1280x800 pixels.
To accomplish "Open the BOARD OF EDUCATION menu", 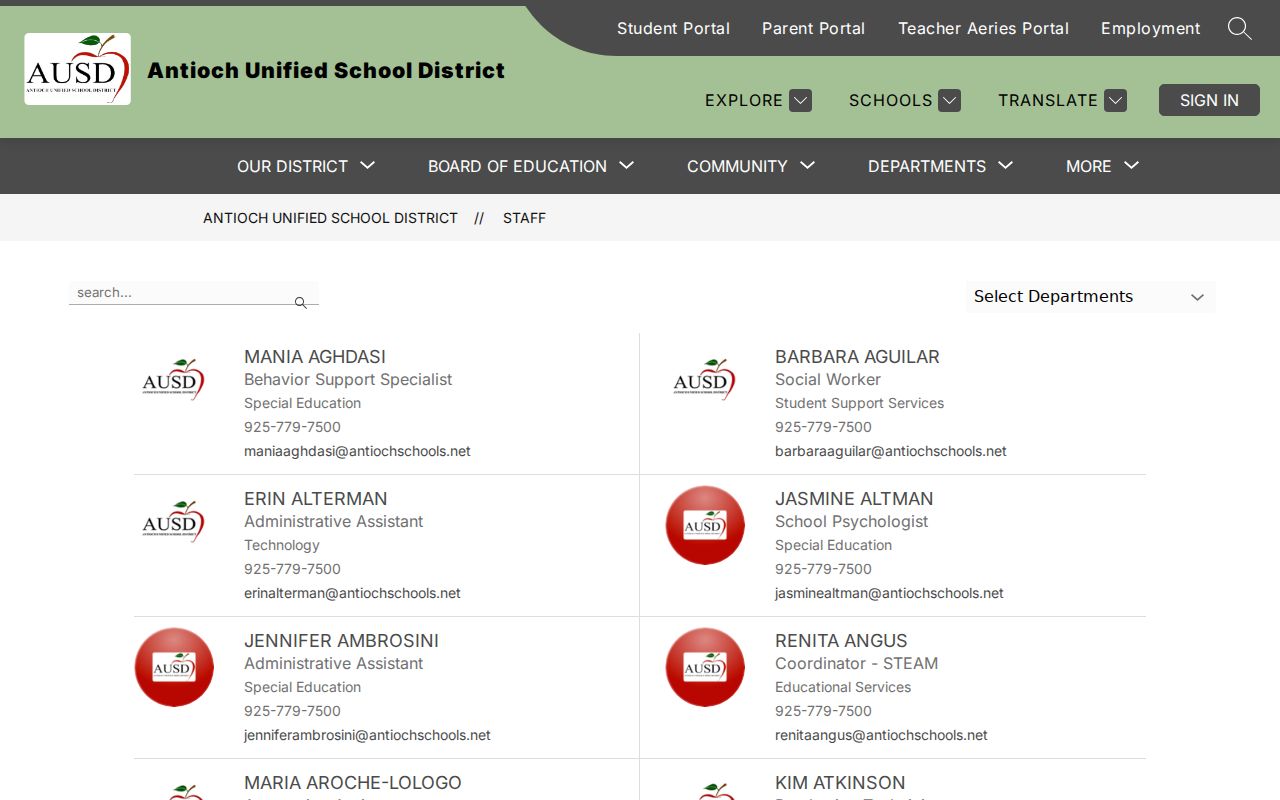I will click(517, 166).
